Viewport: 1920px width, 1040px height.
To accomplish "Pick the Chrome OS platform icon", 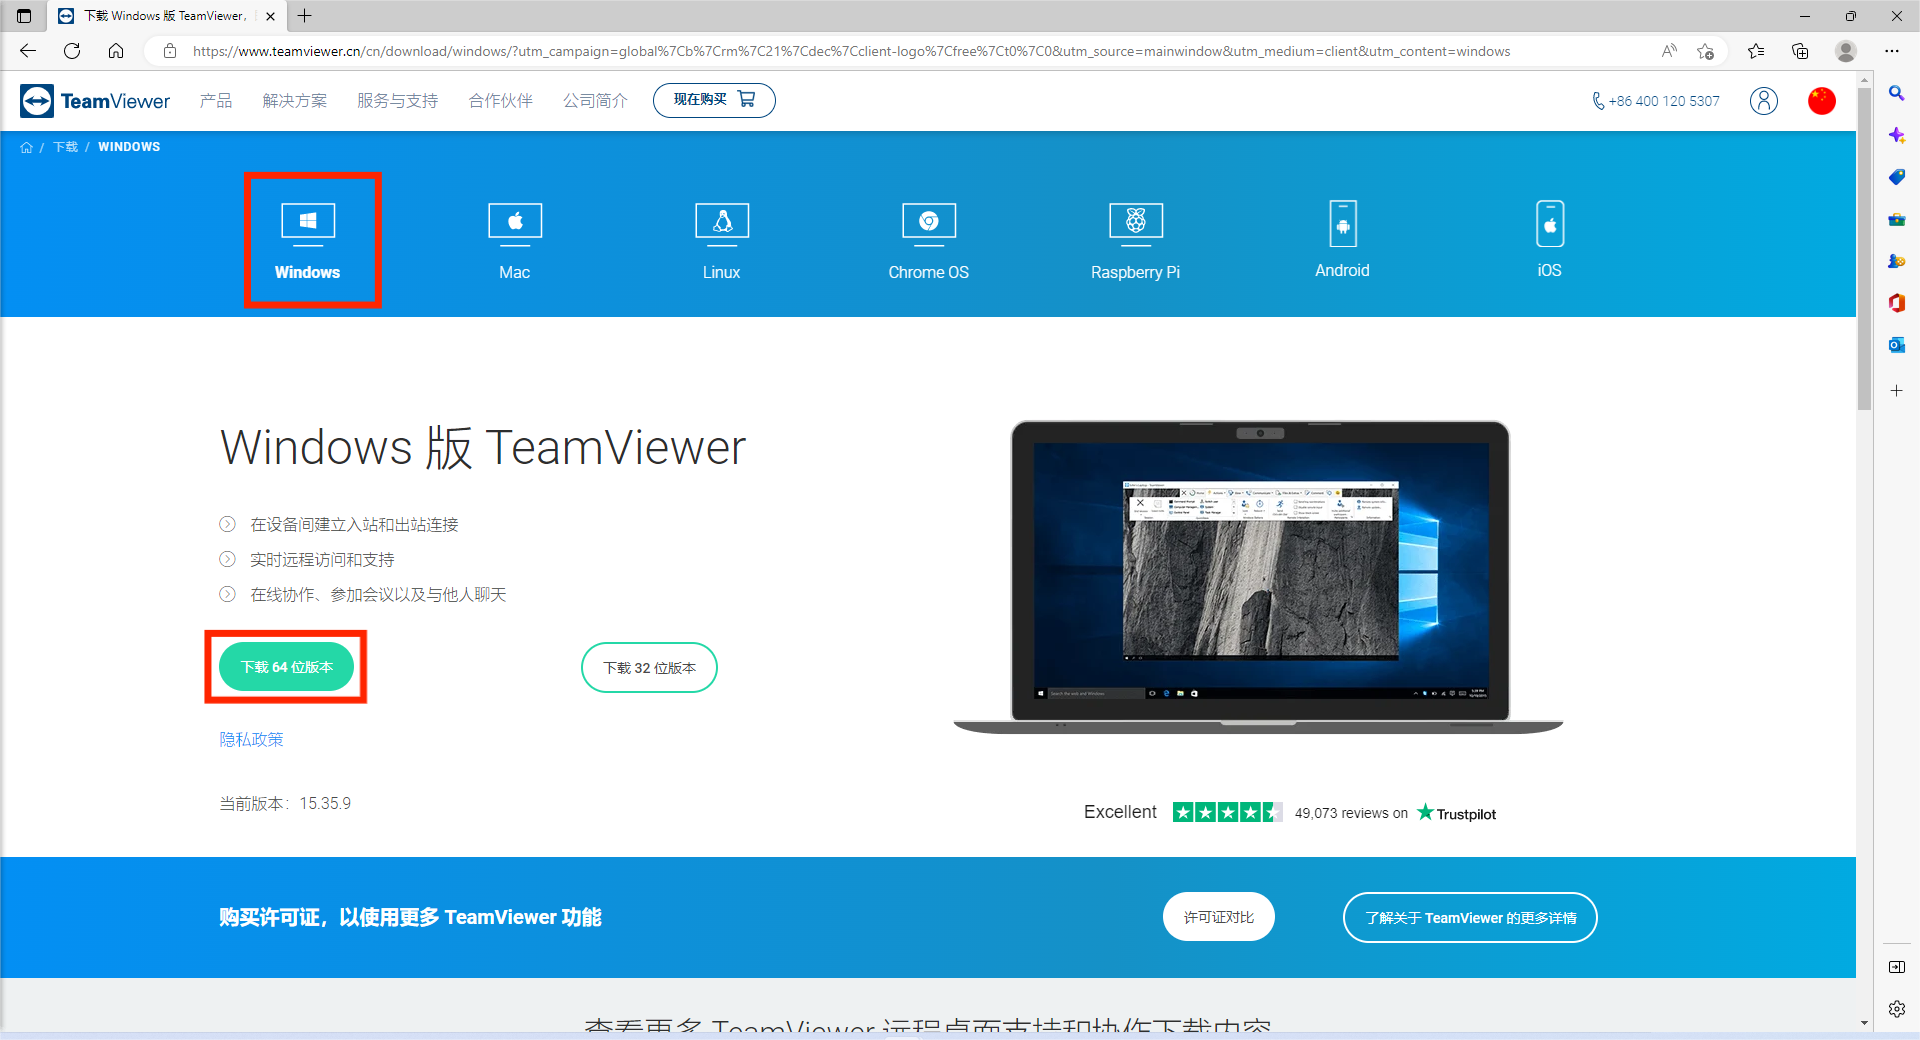I will (x=929, y=225).
